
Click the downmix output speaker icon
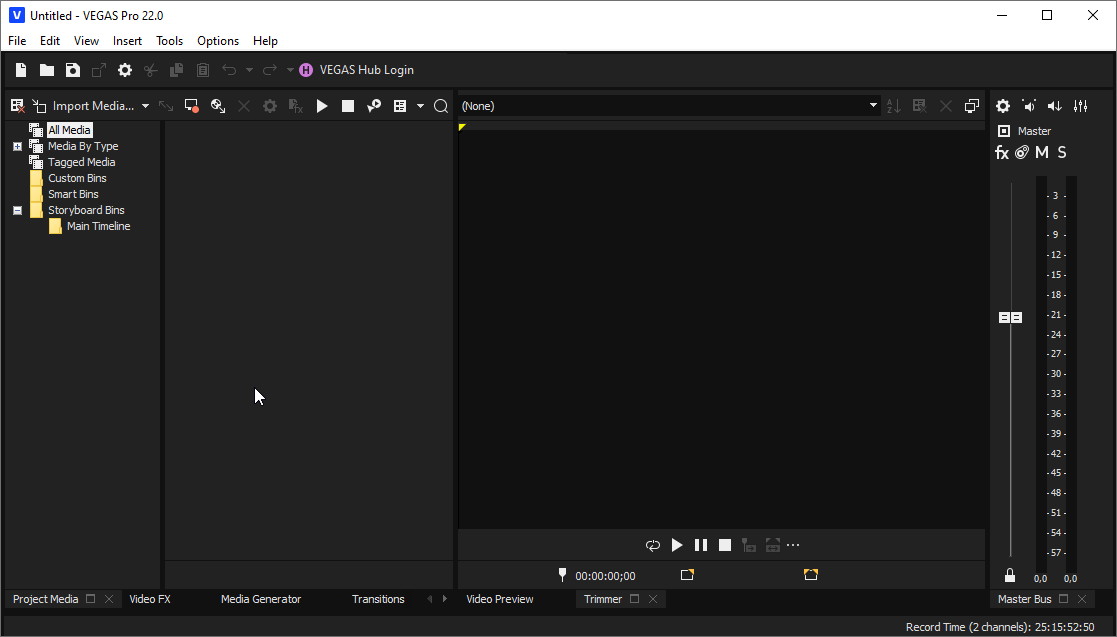pyautogui.click(x=1029, y=106)
